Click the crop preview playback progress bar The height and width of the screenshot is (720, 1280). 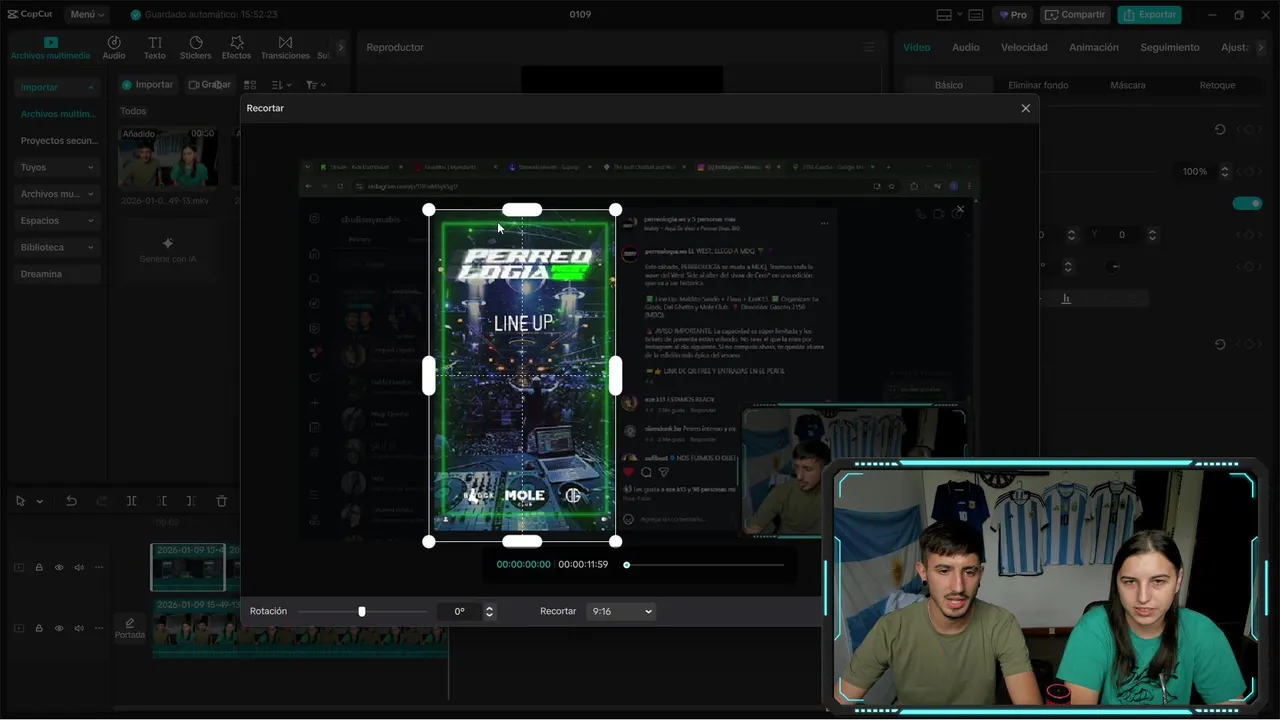[x=705, y=565]
